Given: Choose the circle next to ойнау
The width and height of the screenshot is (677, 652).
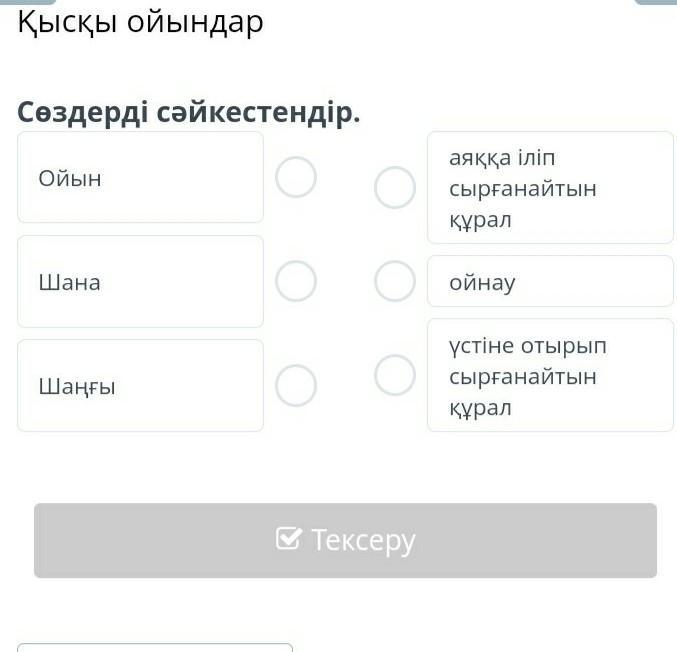Looking at the screenshot, I should click(x=395, y=281).
